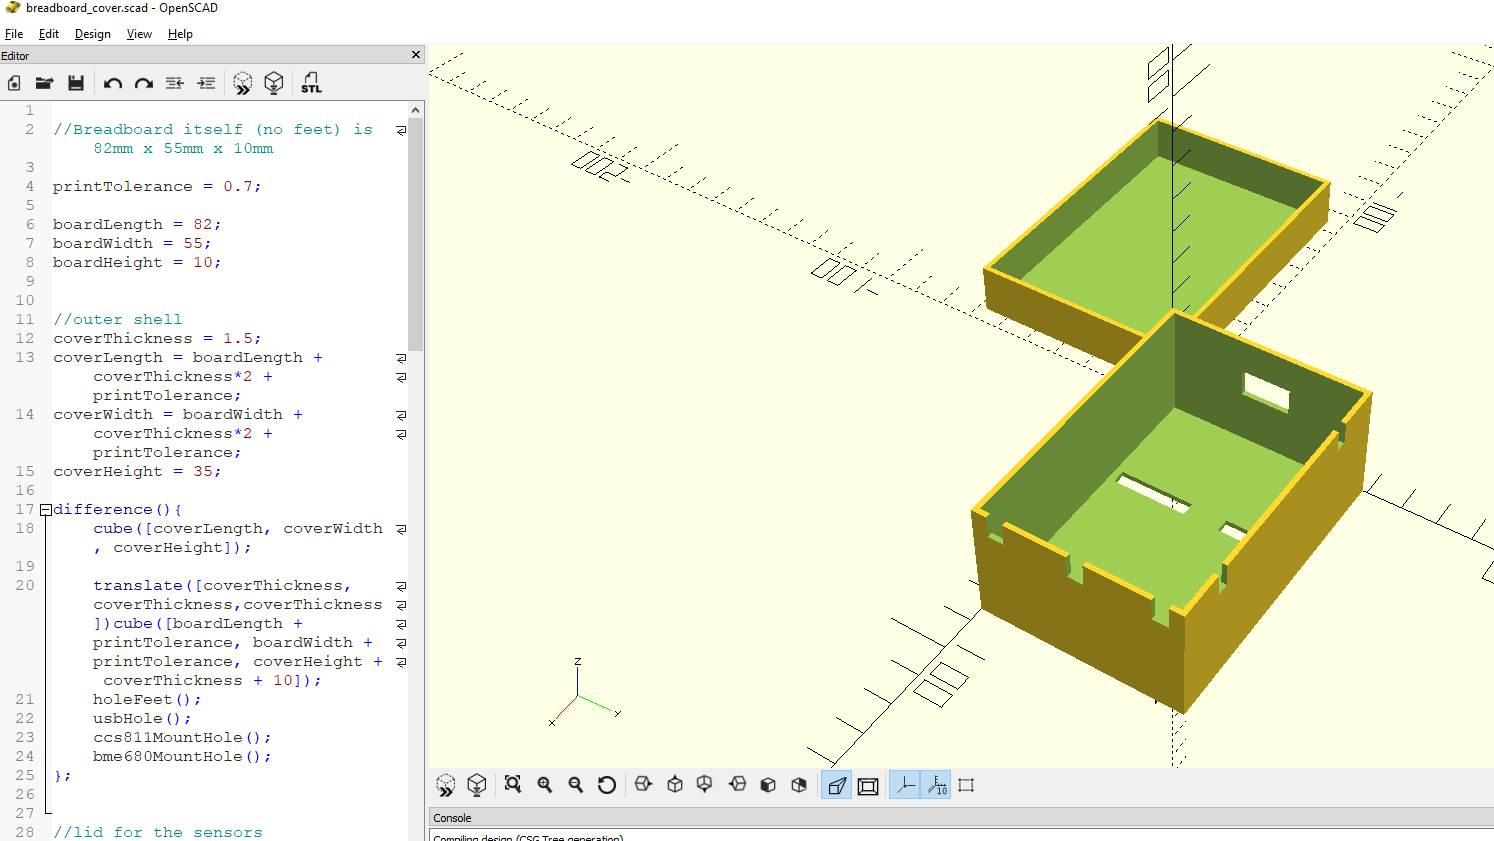This screenshot has height=841, width=1494.
Task: Undo the last edit
Action: point(112,83)
